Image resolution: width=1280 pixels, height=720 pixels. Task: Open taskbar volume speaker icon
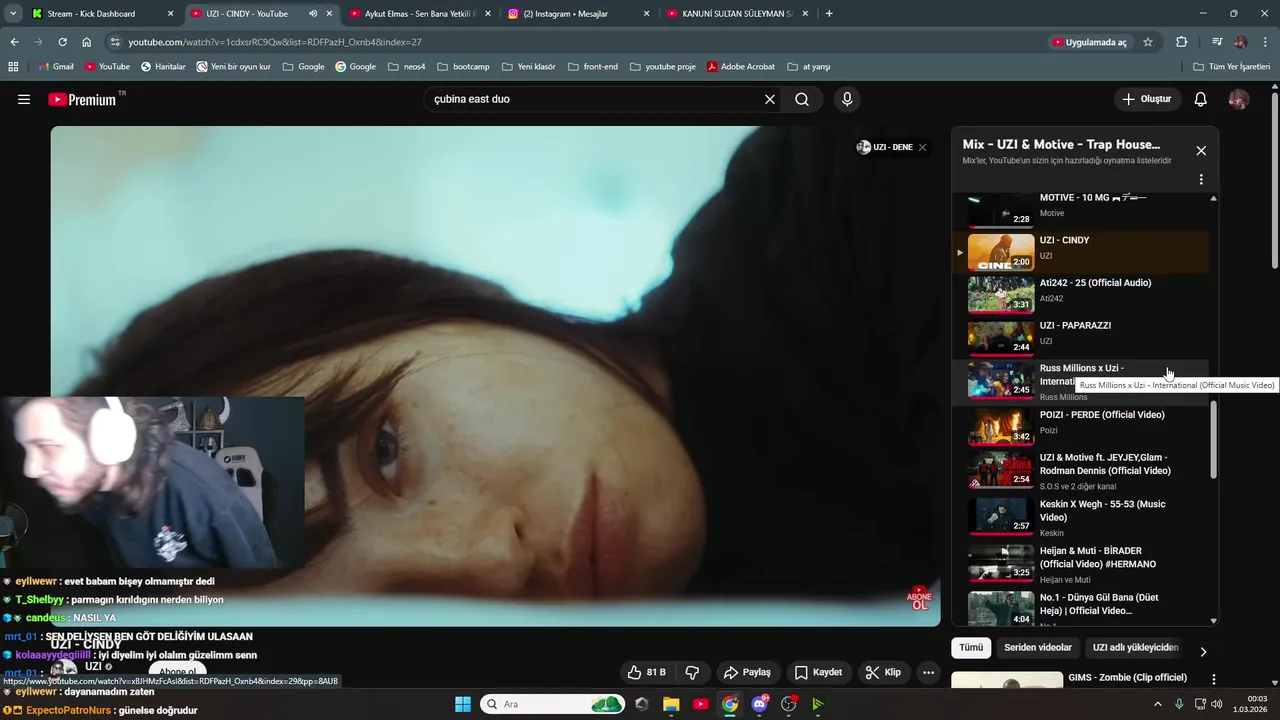click(x=1216, y=704)
